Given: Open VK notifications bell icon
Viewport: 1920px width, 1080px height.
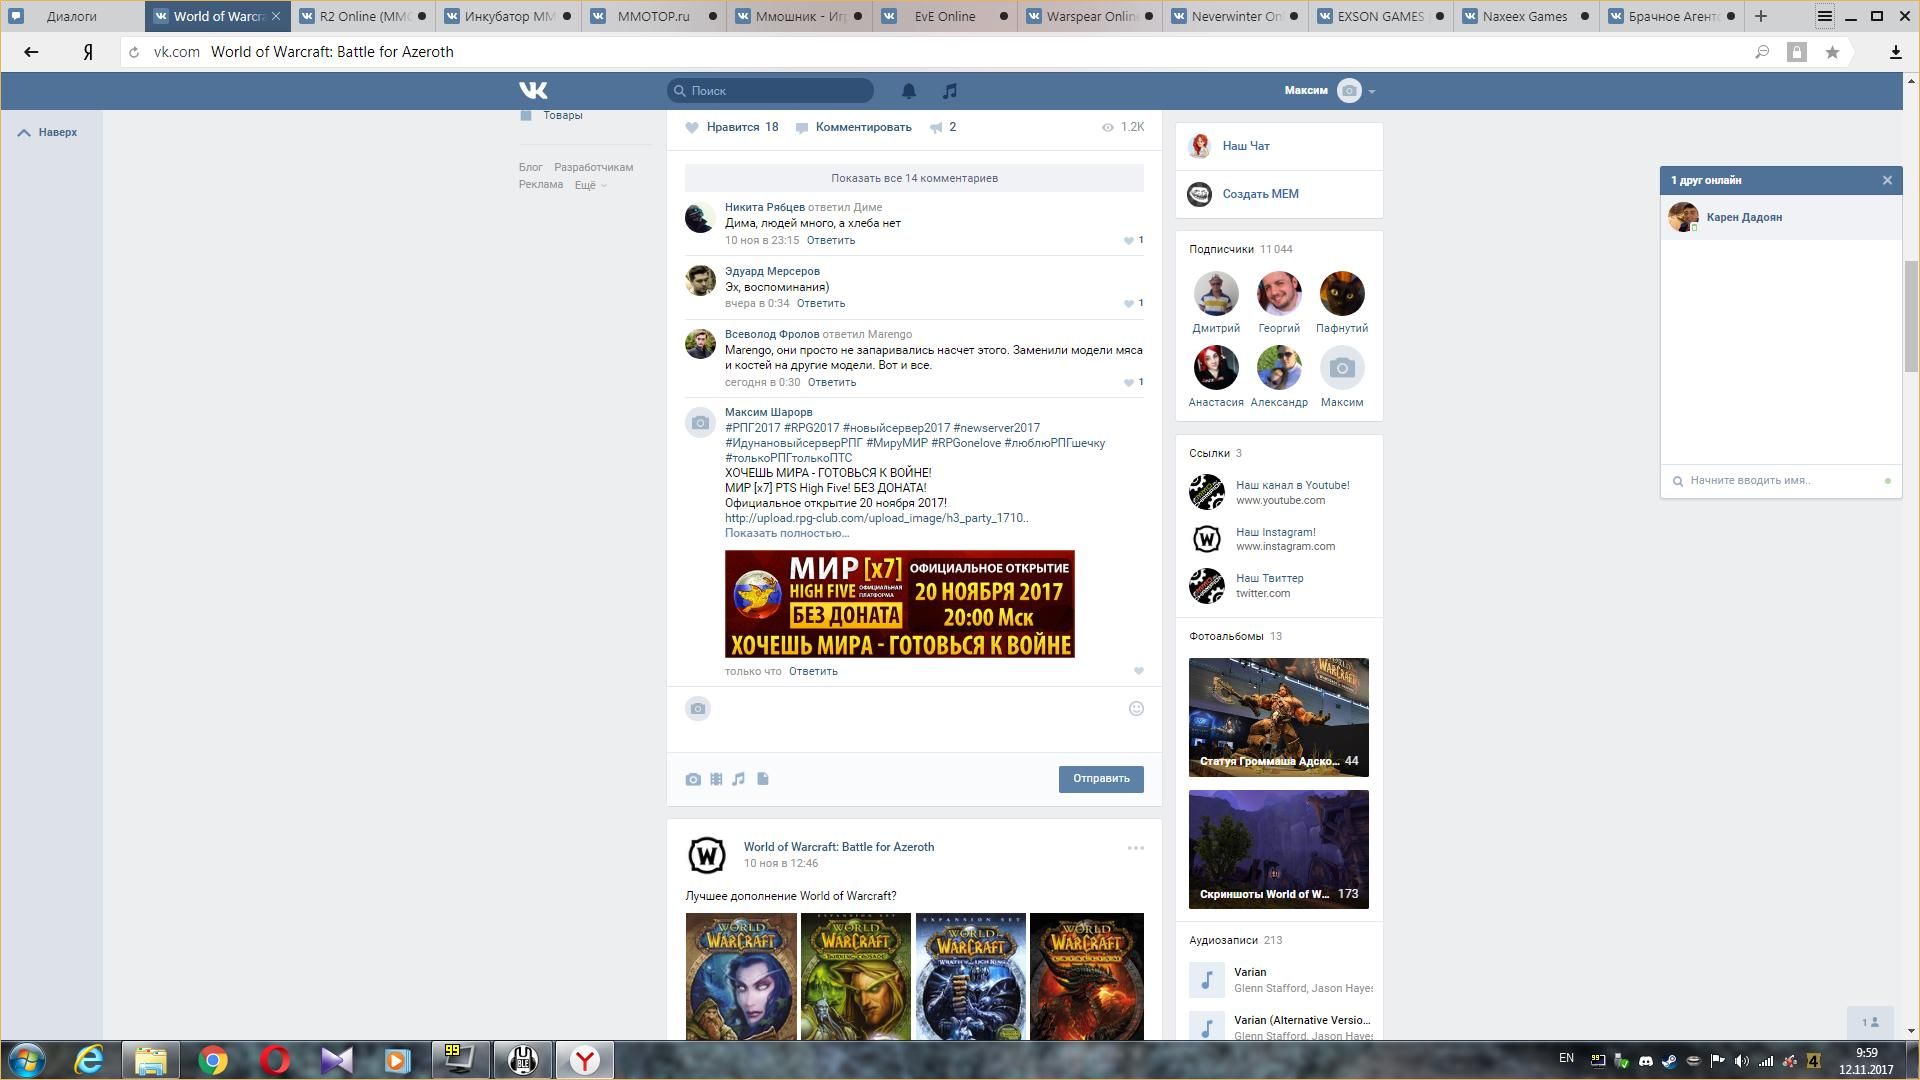Looking at the screenshot, I should point(908,91).
